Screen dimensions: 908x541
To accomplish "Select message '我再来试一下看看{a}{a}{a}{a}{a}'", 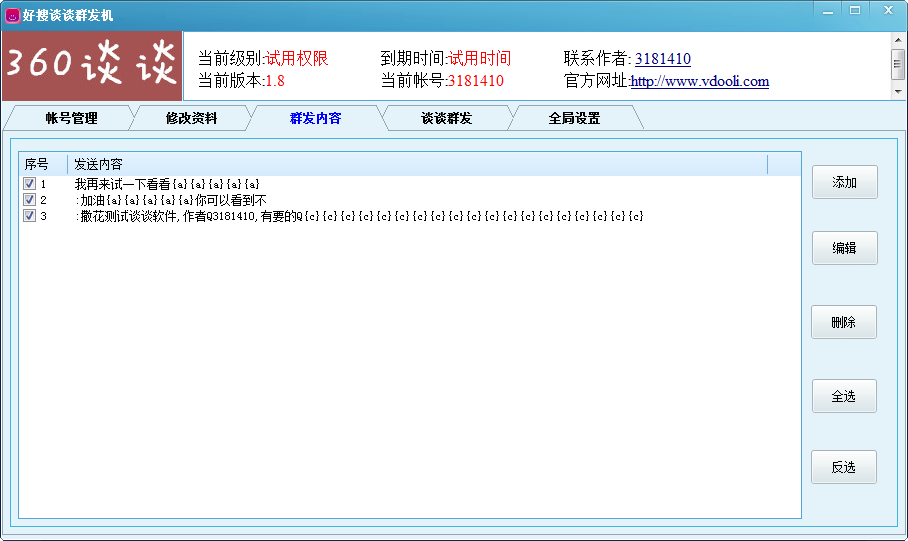I will (x=167, y=184).
